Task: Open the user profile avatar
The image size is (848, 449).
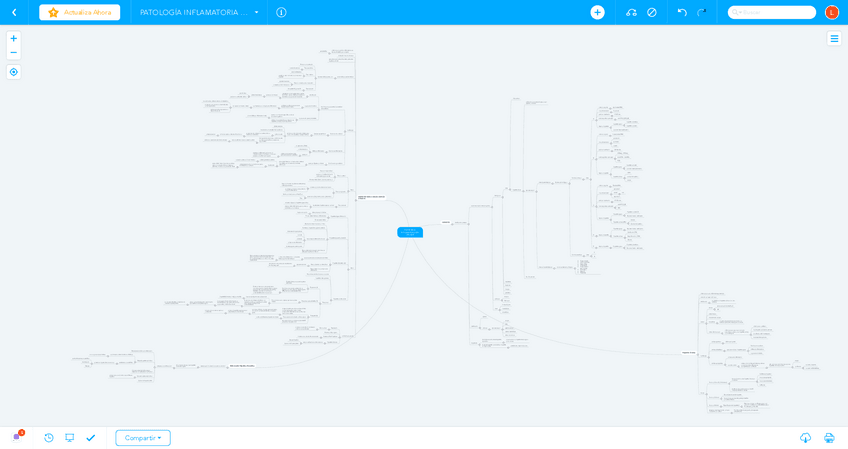Action: [831, 12]
